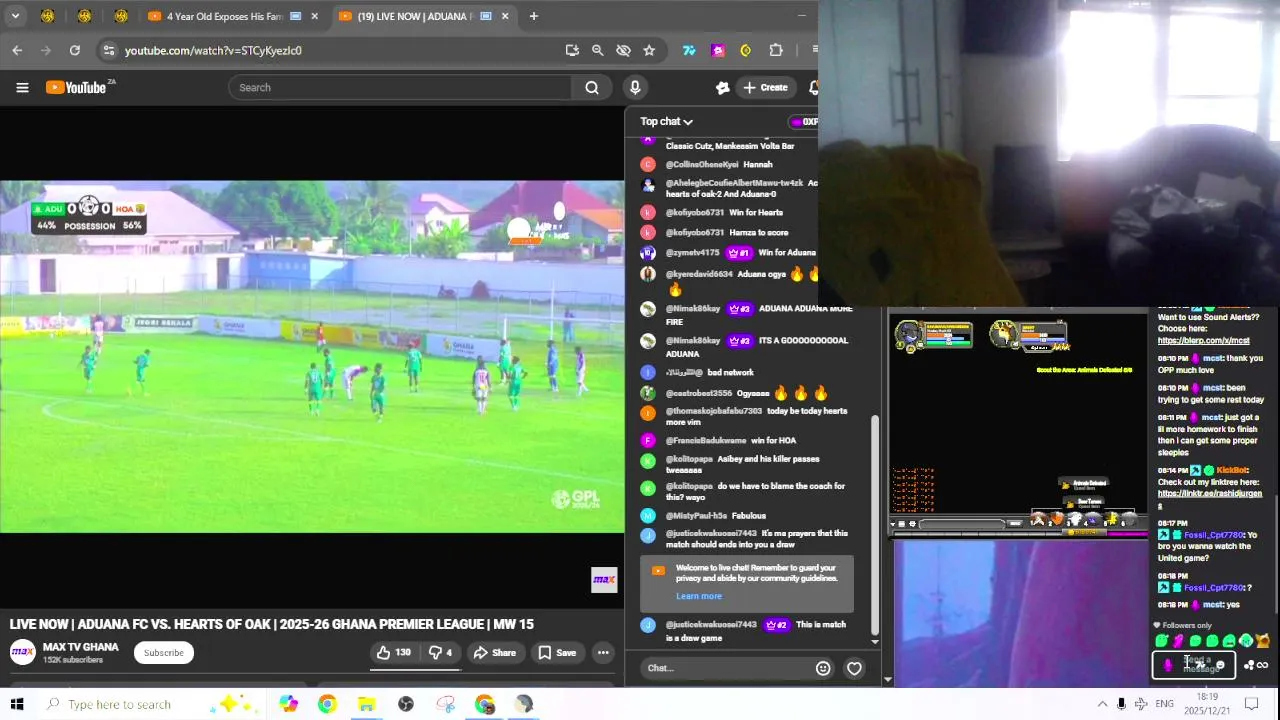Open the YouTube hamburger guide menu
1280x720 pixels.
pos(22,87)
